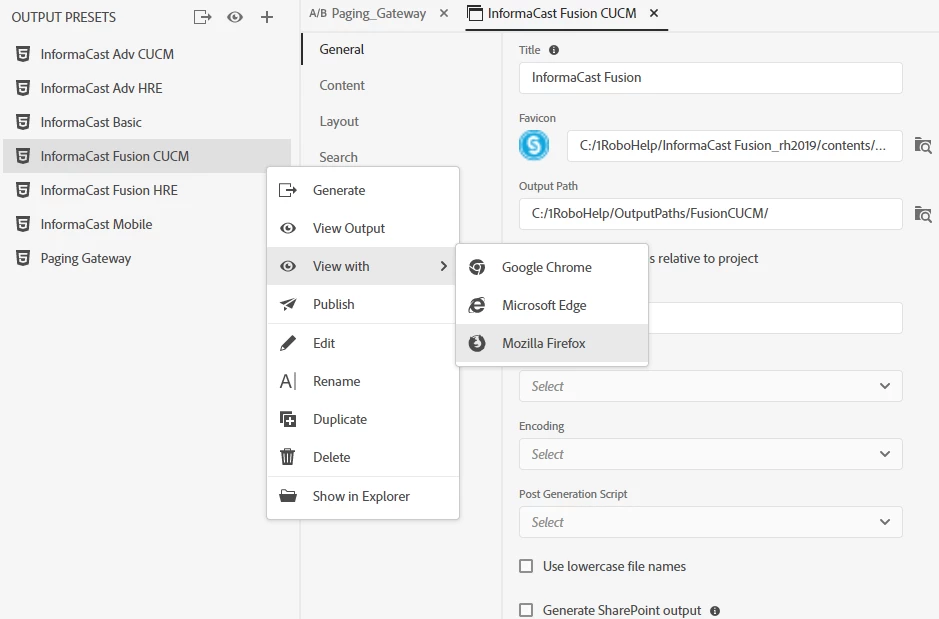The image size is (939, 619).
Task: Click the Duplicate copy icon
Action: click(288, 419)
